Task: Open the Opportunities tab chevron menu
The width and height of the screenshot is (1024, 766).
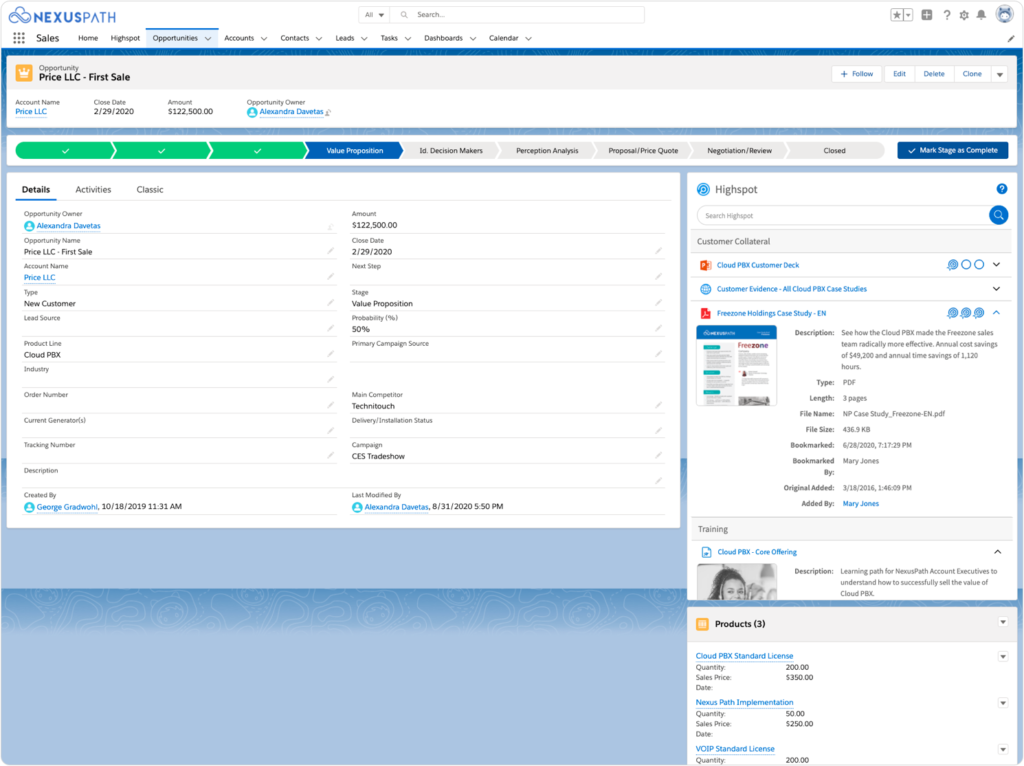Action: tap(208, 39)
